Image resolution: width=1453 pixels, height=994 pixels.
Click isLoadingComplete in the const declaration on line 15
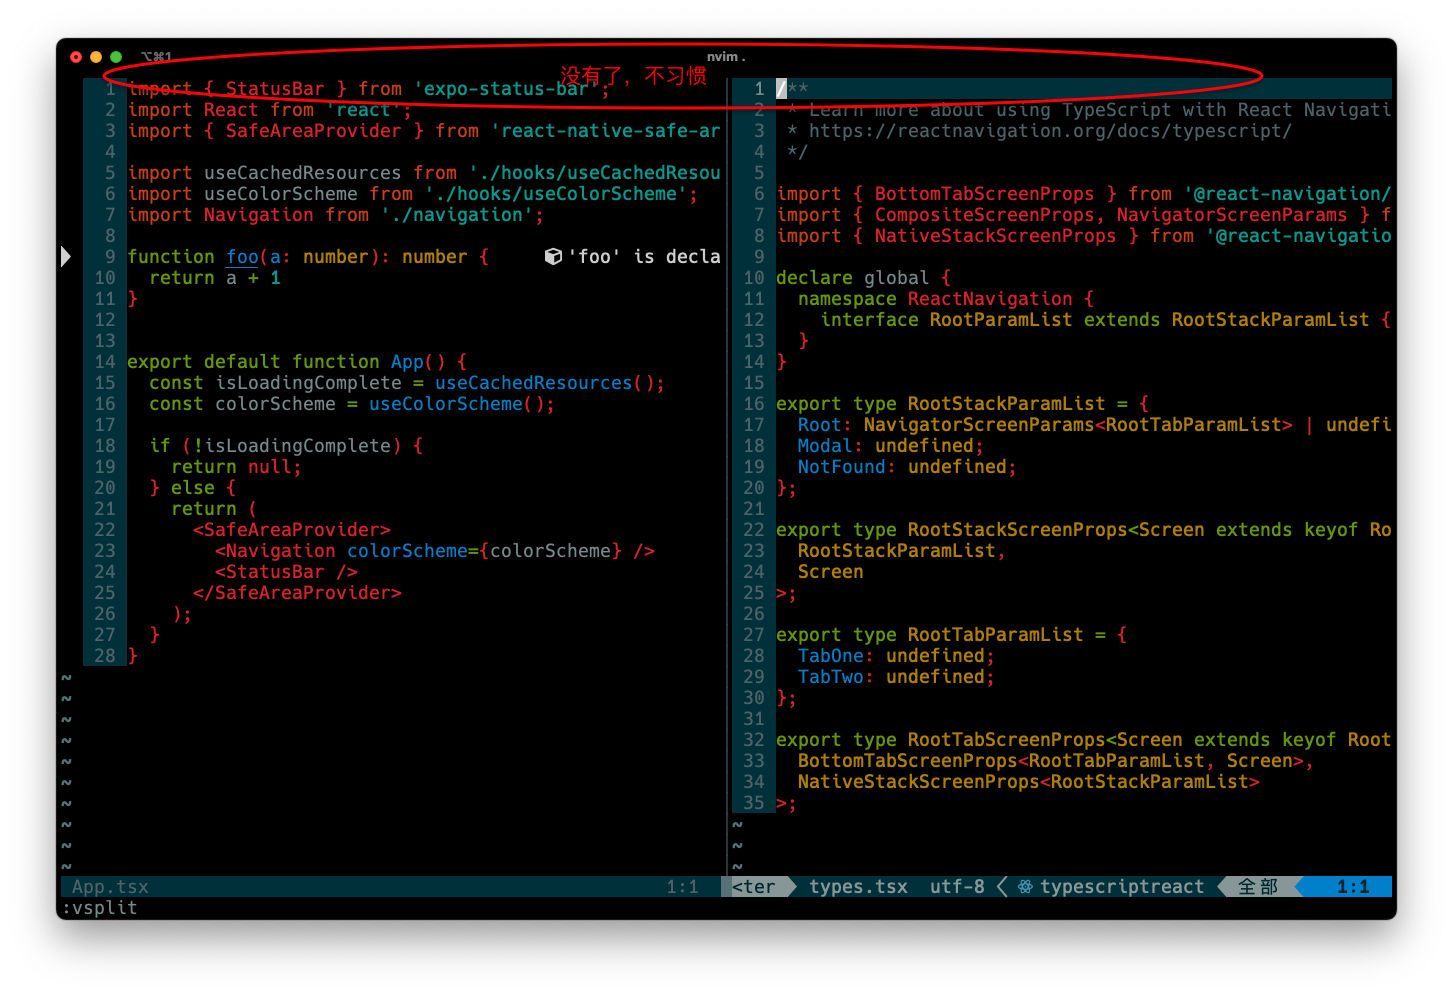tap(308, 383)
